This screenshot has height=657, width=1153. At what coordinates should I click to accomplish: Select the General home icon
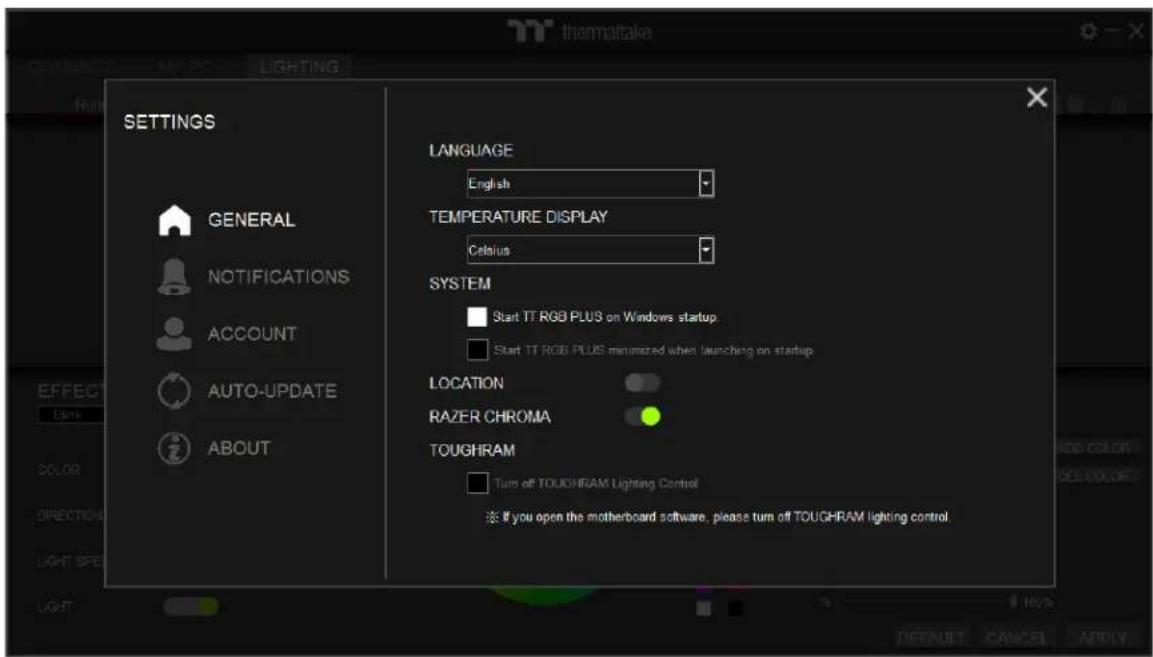pyautogui.click(x=174, y=220)
